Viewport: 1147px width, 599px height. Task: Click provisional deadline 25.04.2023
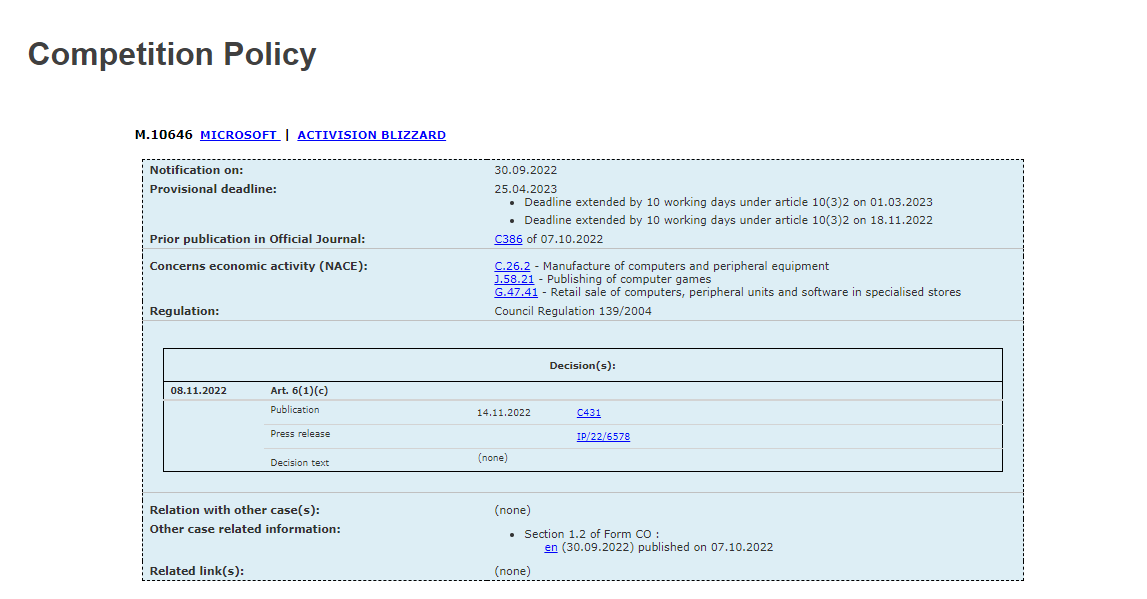point(526,189)
